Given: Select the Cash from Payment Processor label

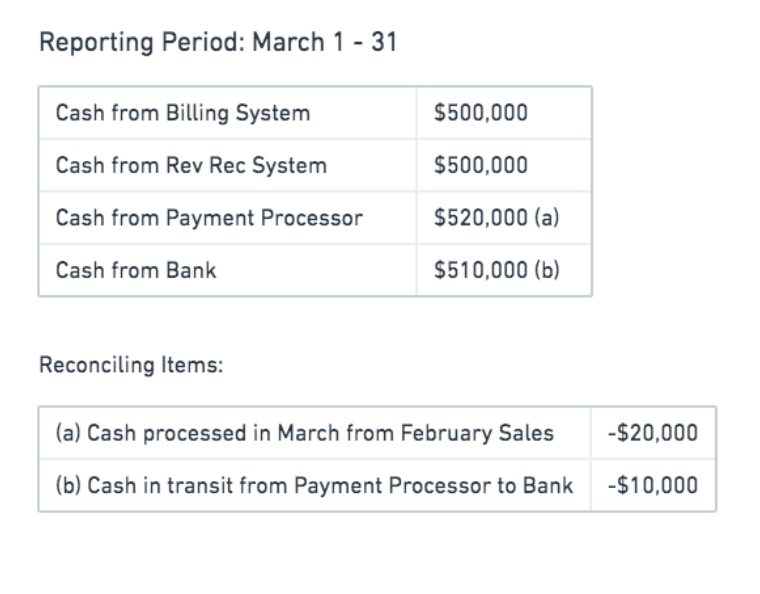Looking at the screenshot, I should 209,218.
